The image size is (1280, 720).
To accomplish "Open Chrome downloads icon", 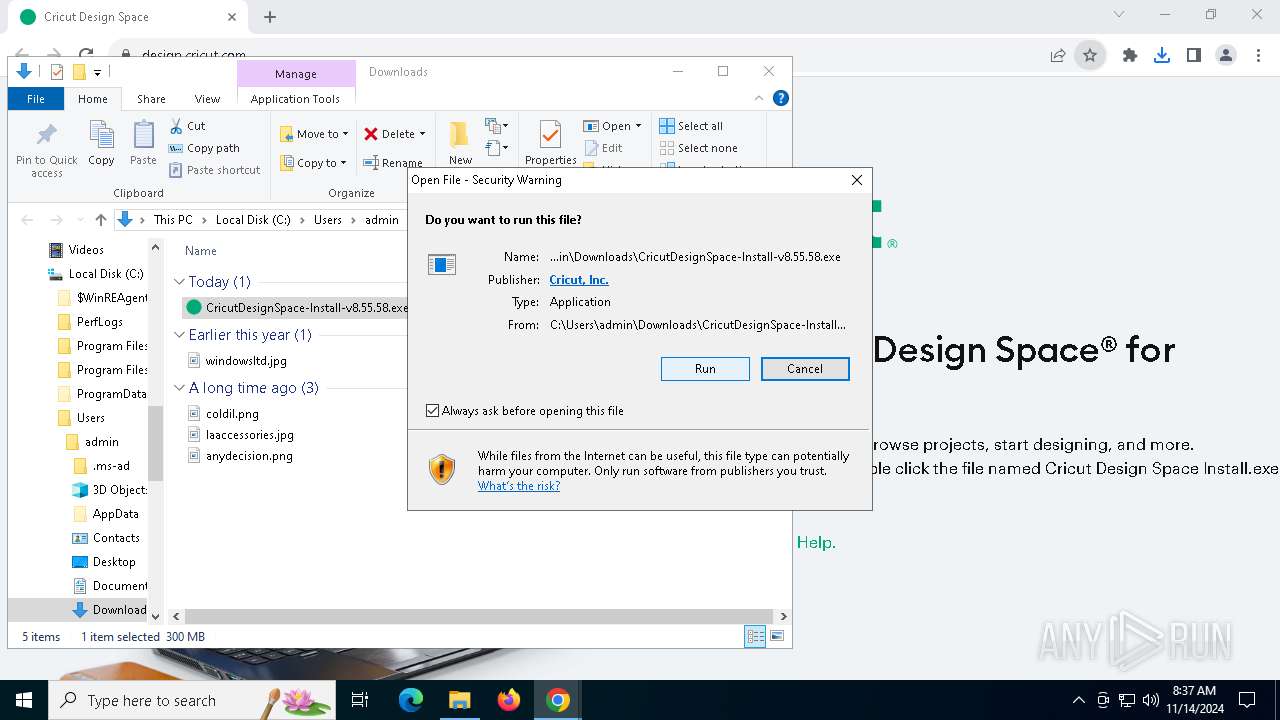I will (x=1162, y=56).
